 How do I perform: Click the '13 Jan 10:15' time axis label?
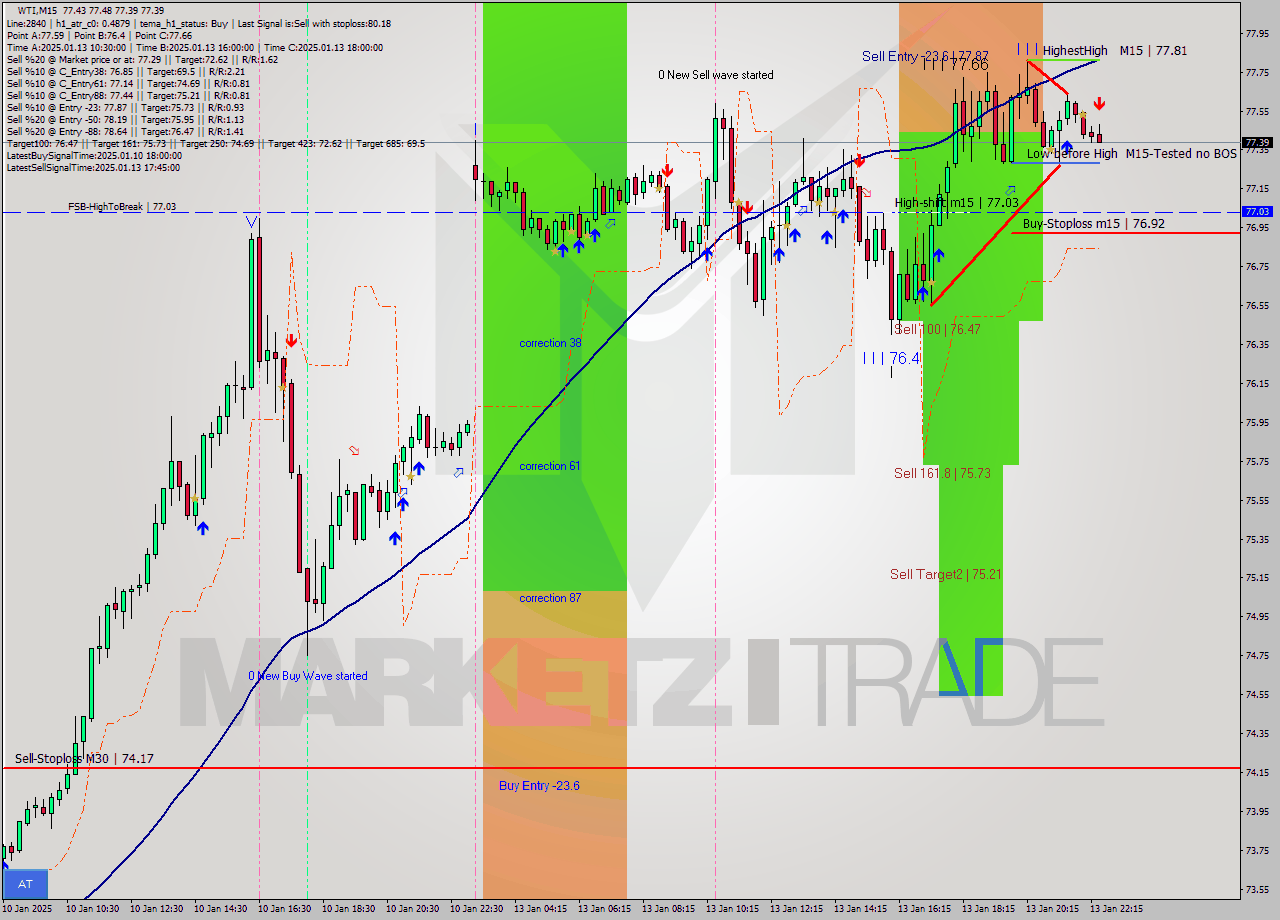[x=734, y=909]
